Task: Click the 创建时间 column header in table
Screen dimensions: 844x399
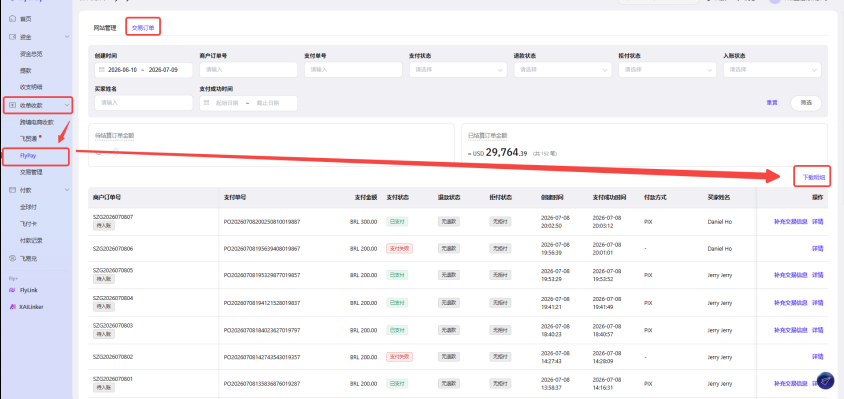Action: (x=552, y=198)
